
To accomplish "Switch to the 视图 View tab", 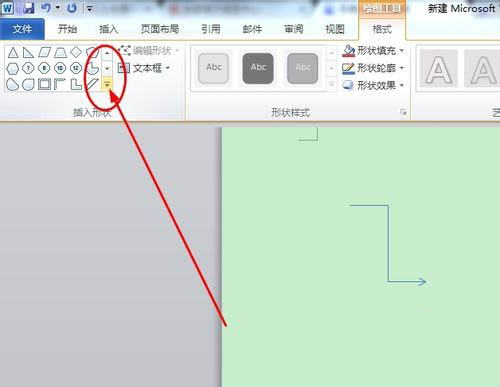I will [x=335, y=29].
